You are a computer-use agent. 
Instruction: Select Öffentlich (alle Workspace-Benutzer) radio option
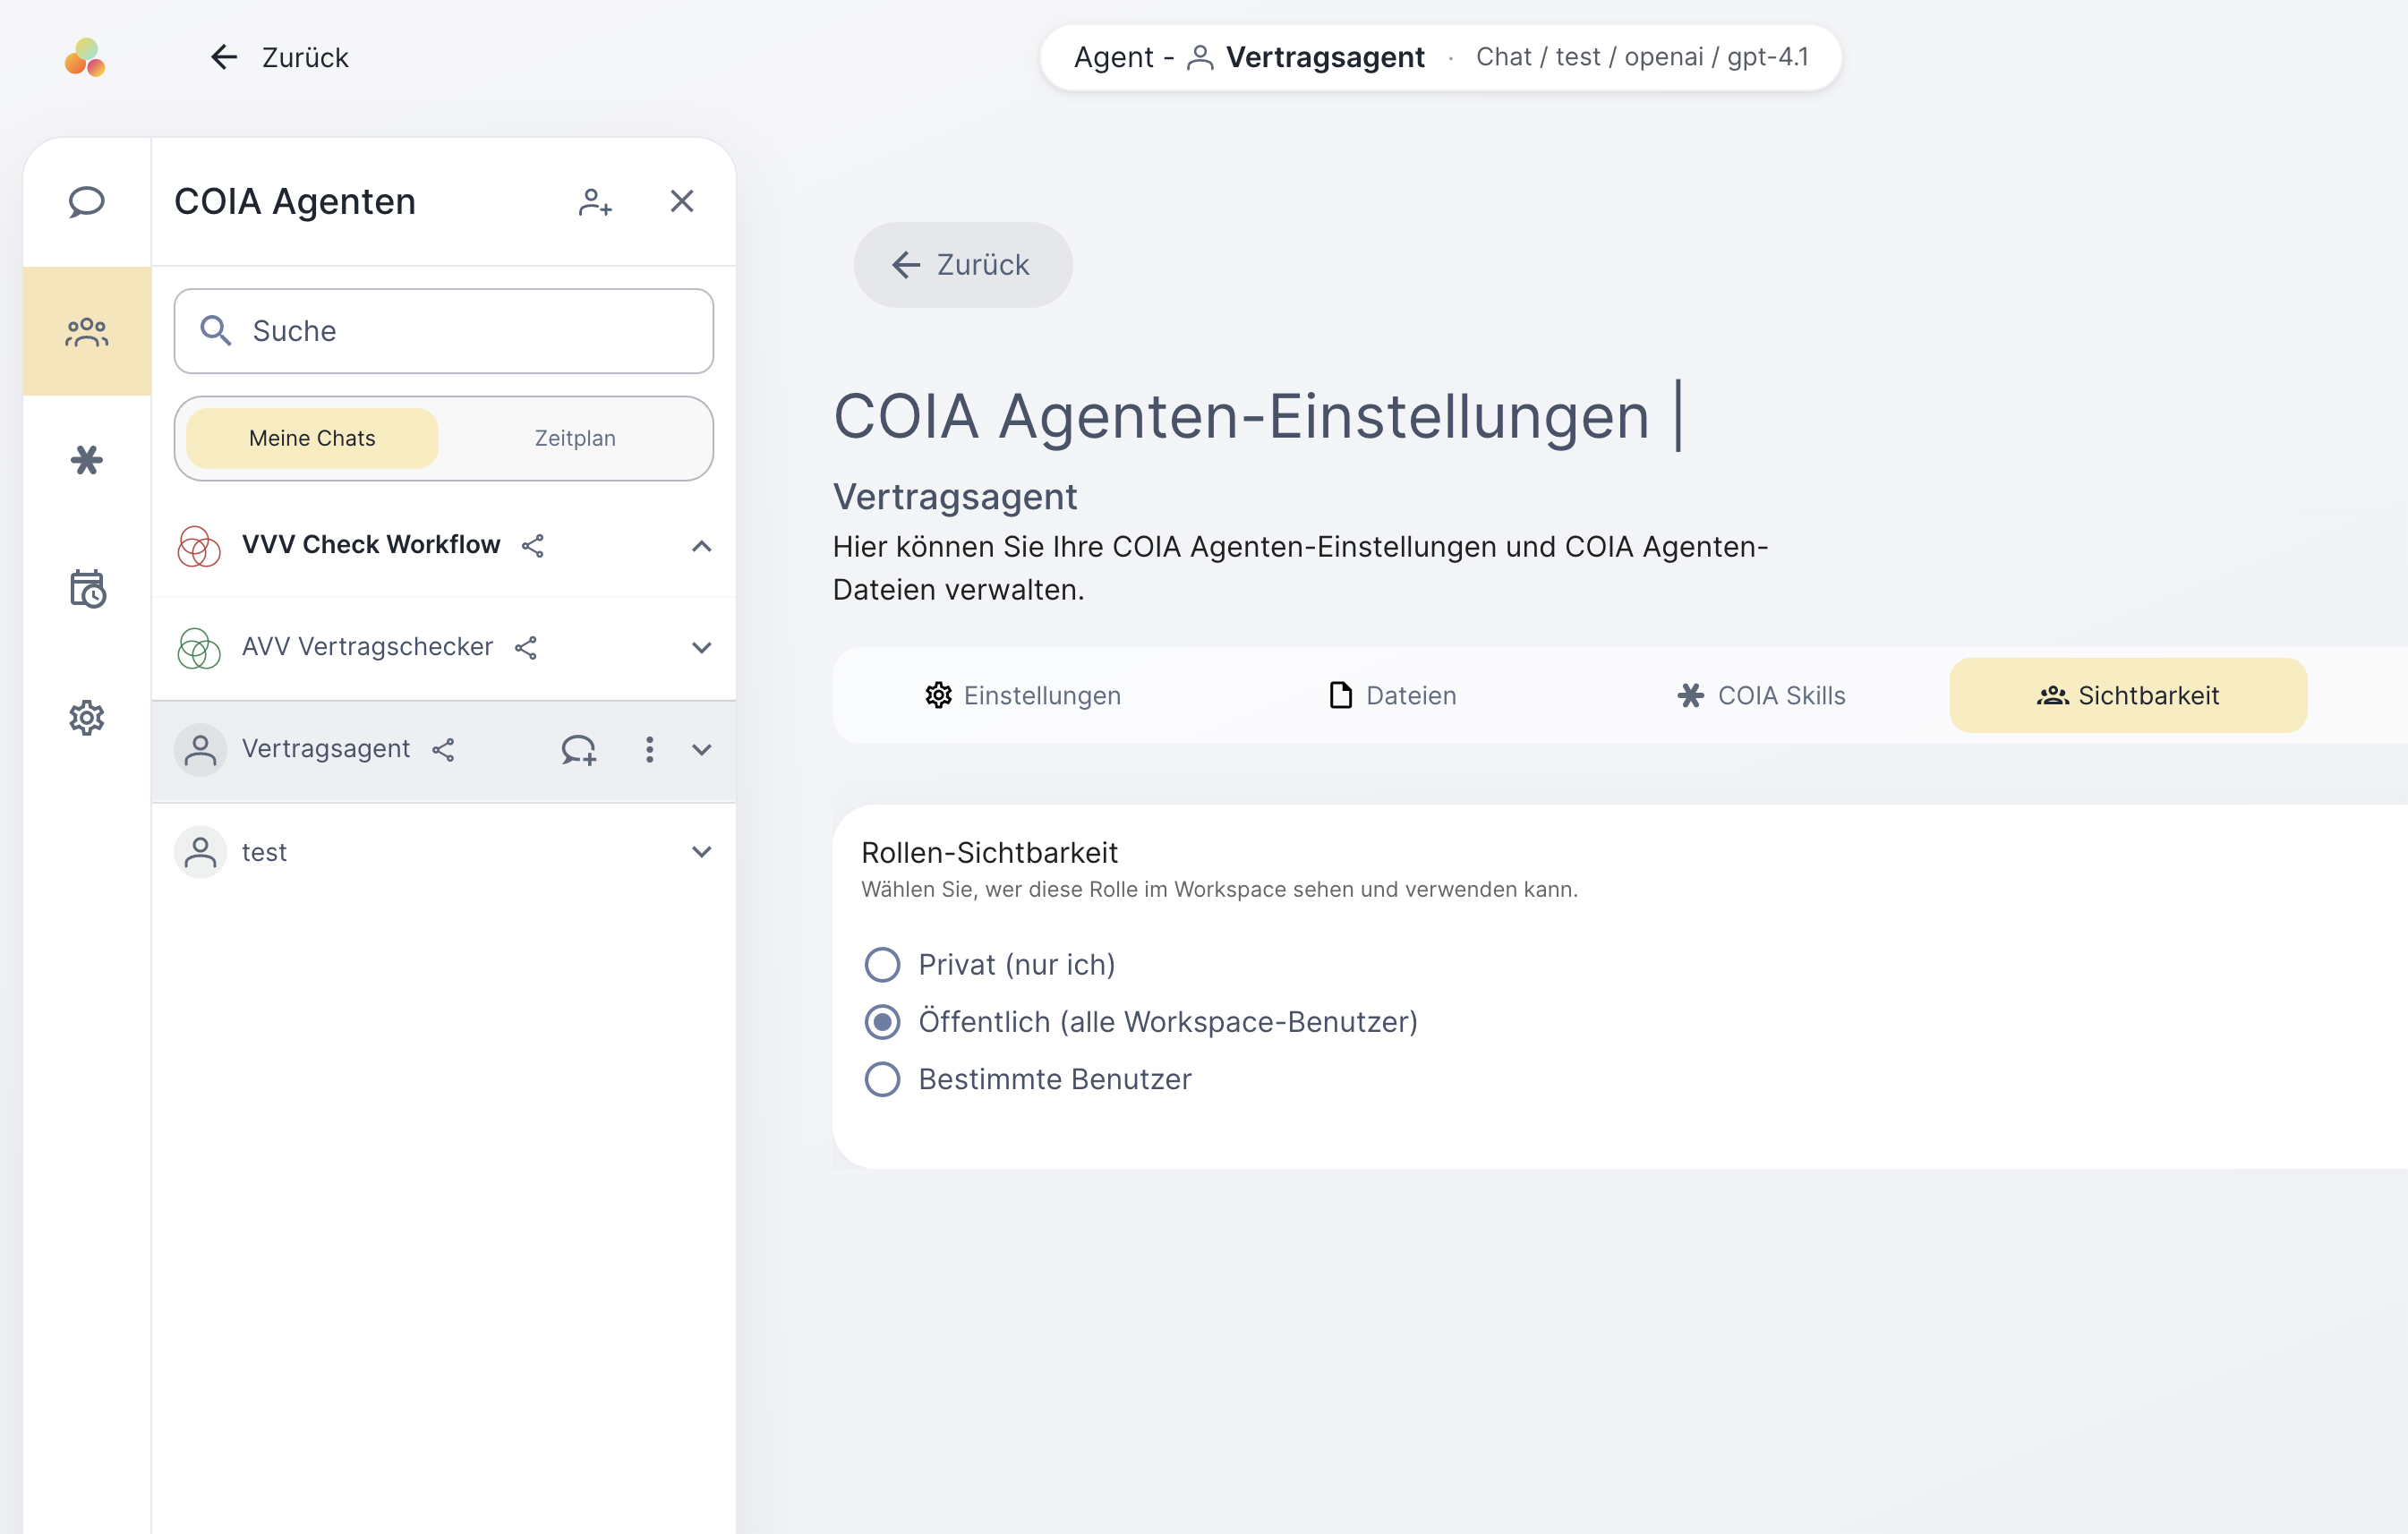tap(882, 1022)
